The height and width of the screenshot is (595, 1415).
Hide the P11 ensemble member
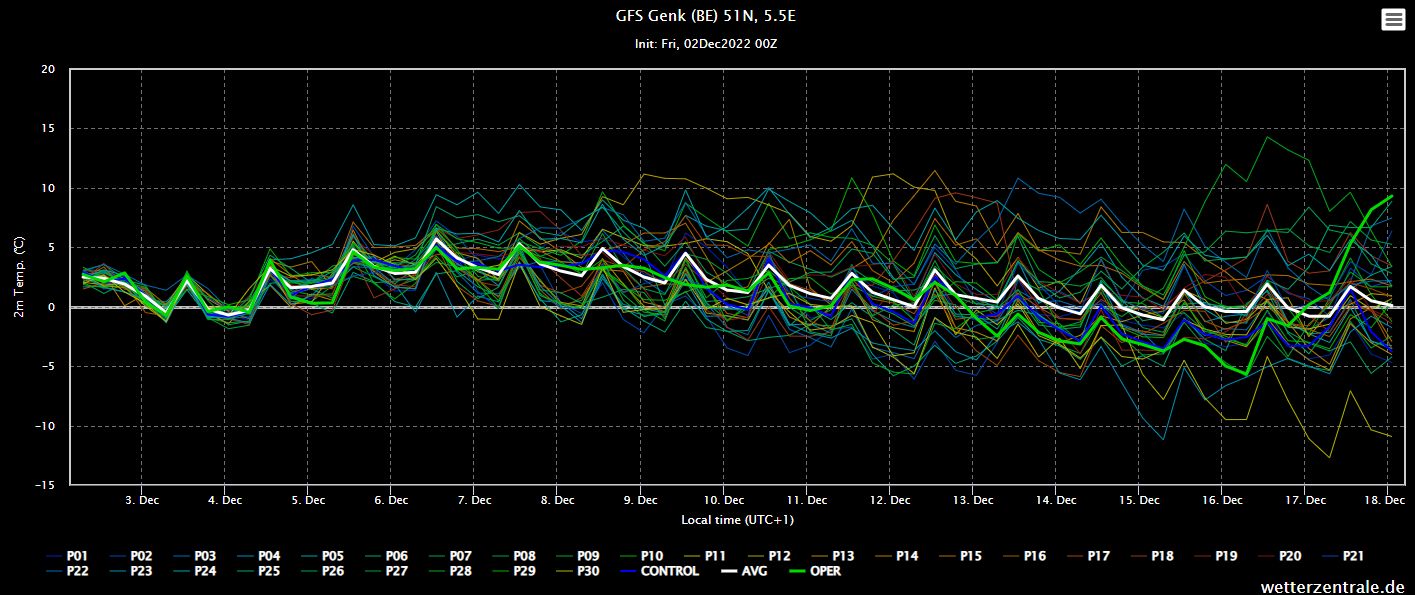coord(707,556)
